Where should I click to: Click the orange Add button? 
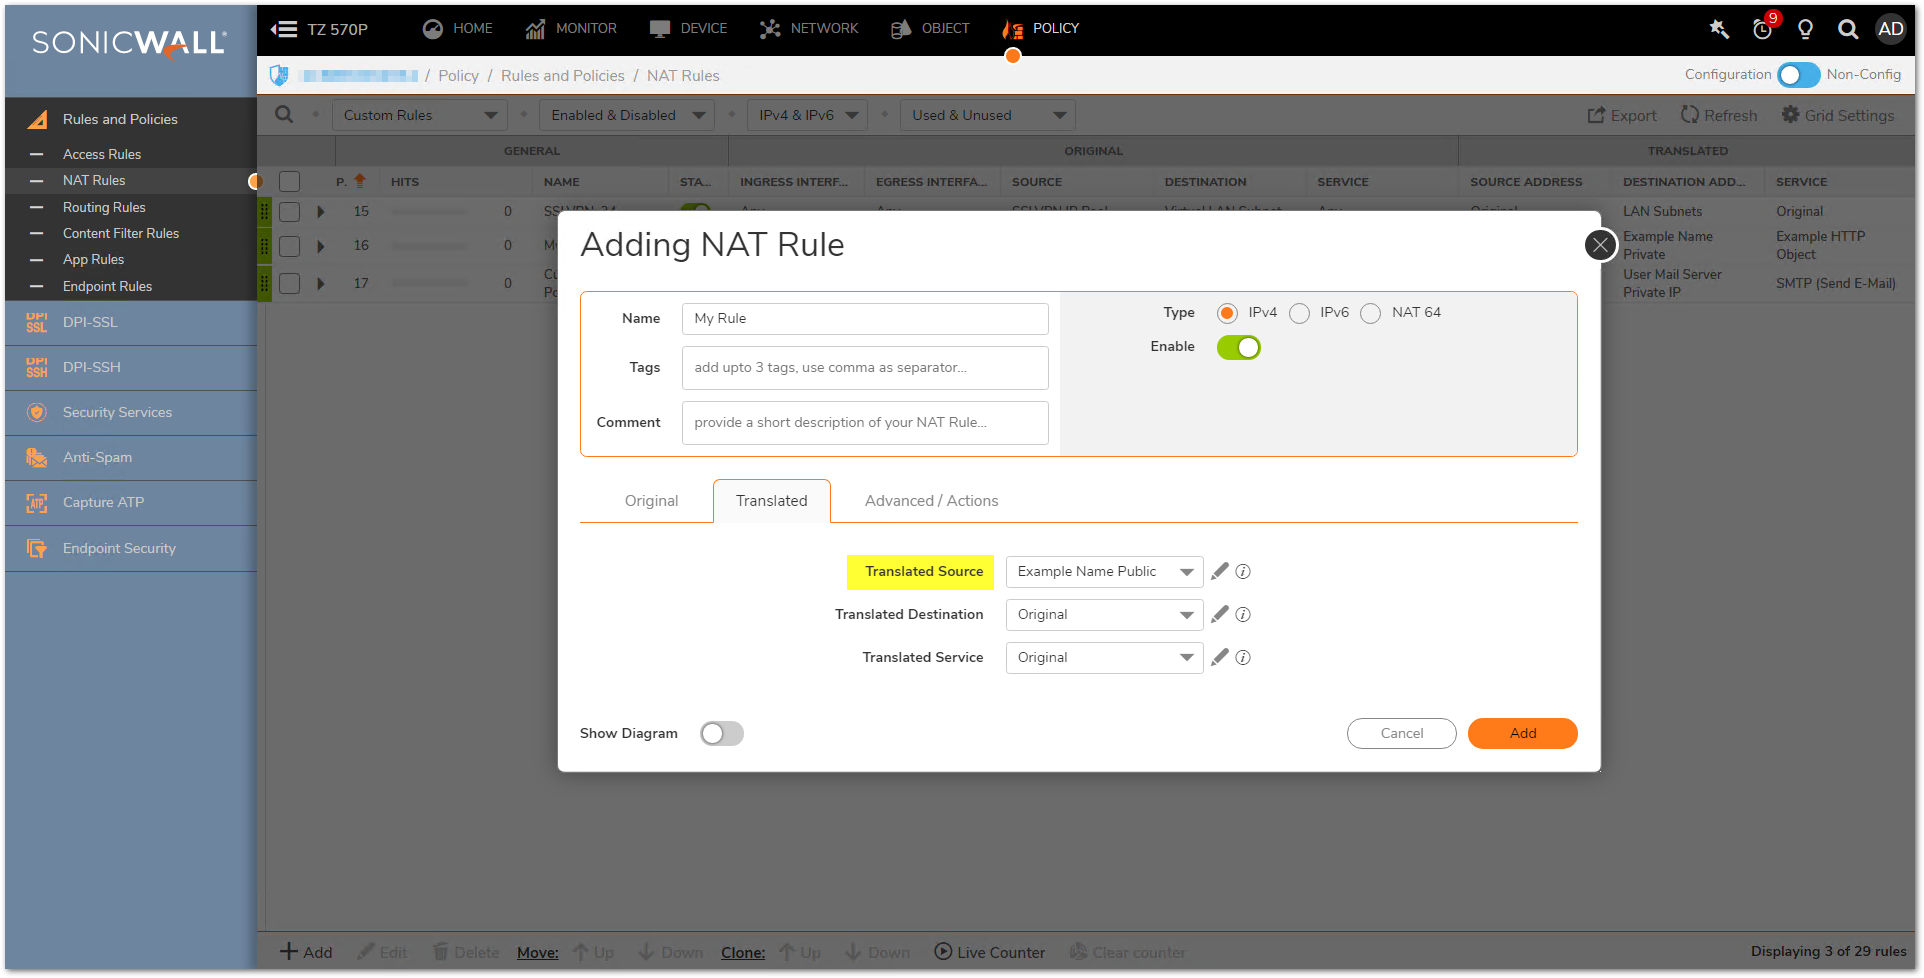coord(1522,733)
